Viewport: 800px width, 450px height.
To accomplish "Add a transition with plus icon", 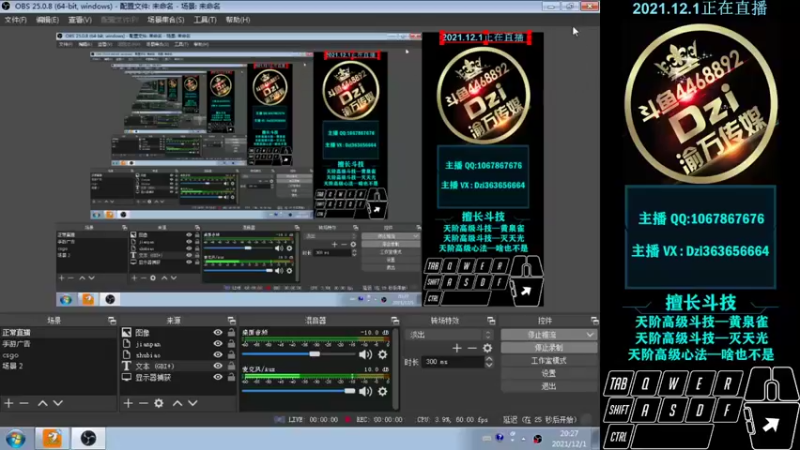I will click(x=457, y=348).
